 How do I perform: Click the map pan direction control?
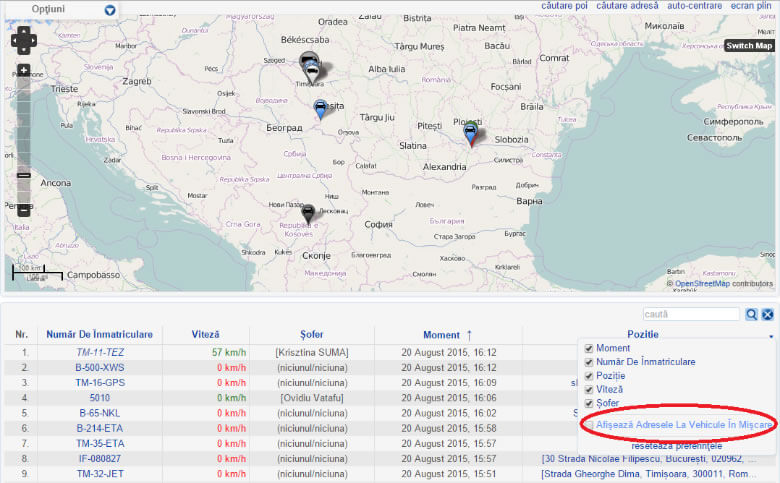pos(24,41)
